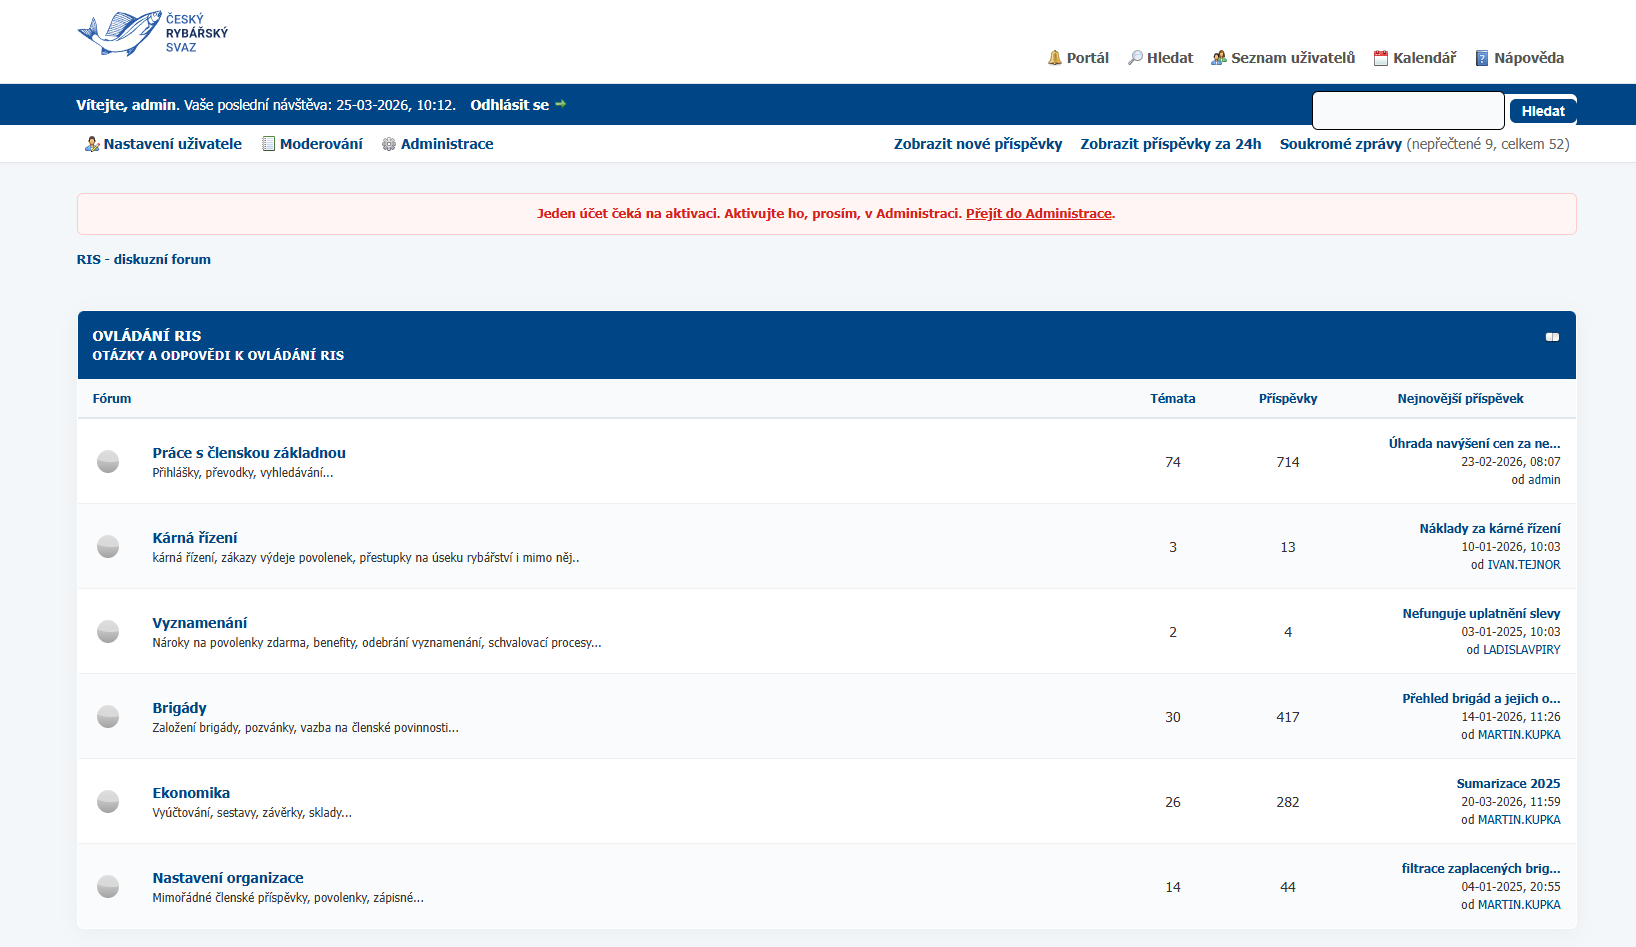Open the Zobrazit nové příspěvky menu item
Screen dimensions: 1636x947
977,144
